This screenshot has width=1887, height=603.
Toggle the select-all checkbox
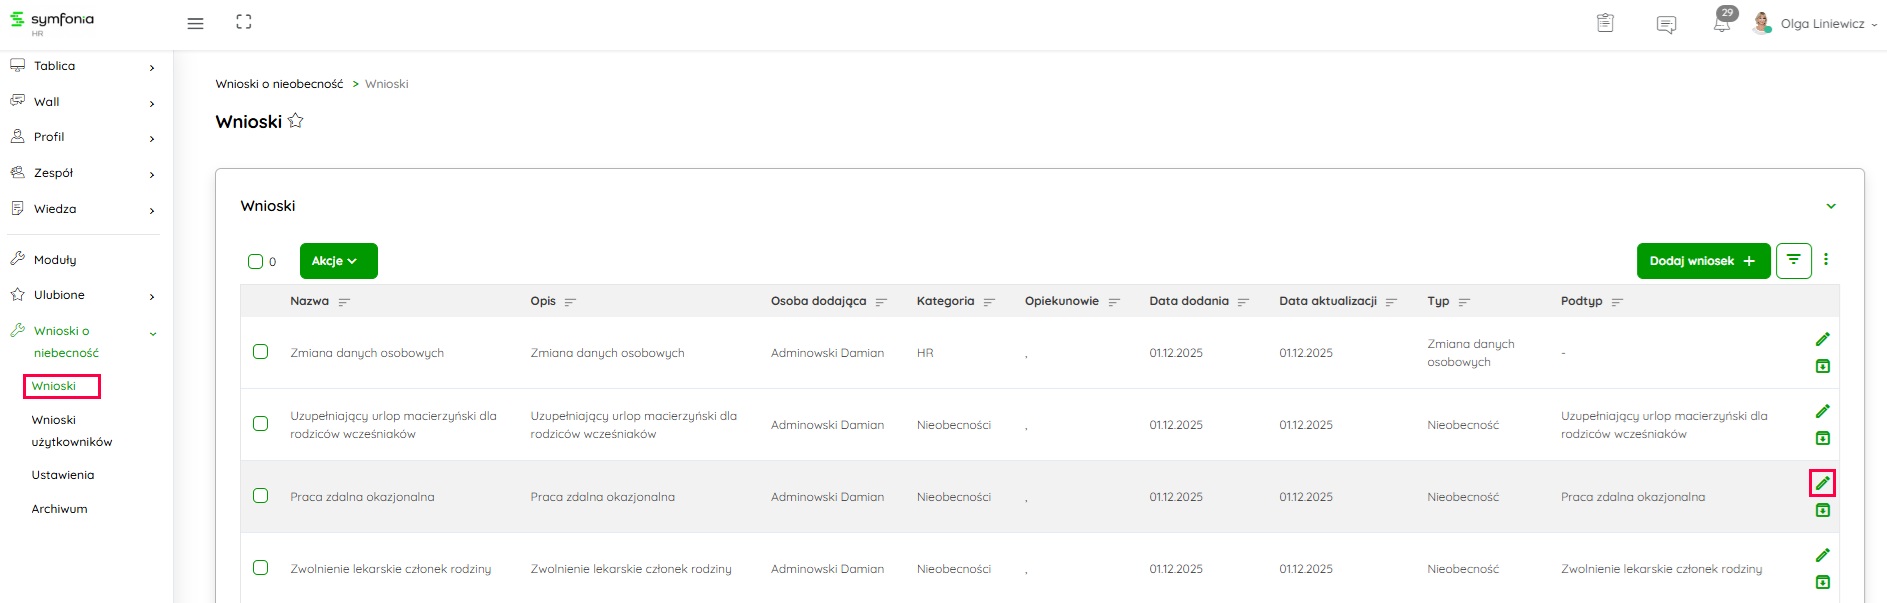click(x=255, y=261)
